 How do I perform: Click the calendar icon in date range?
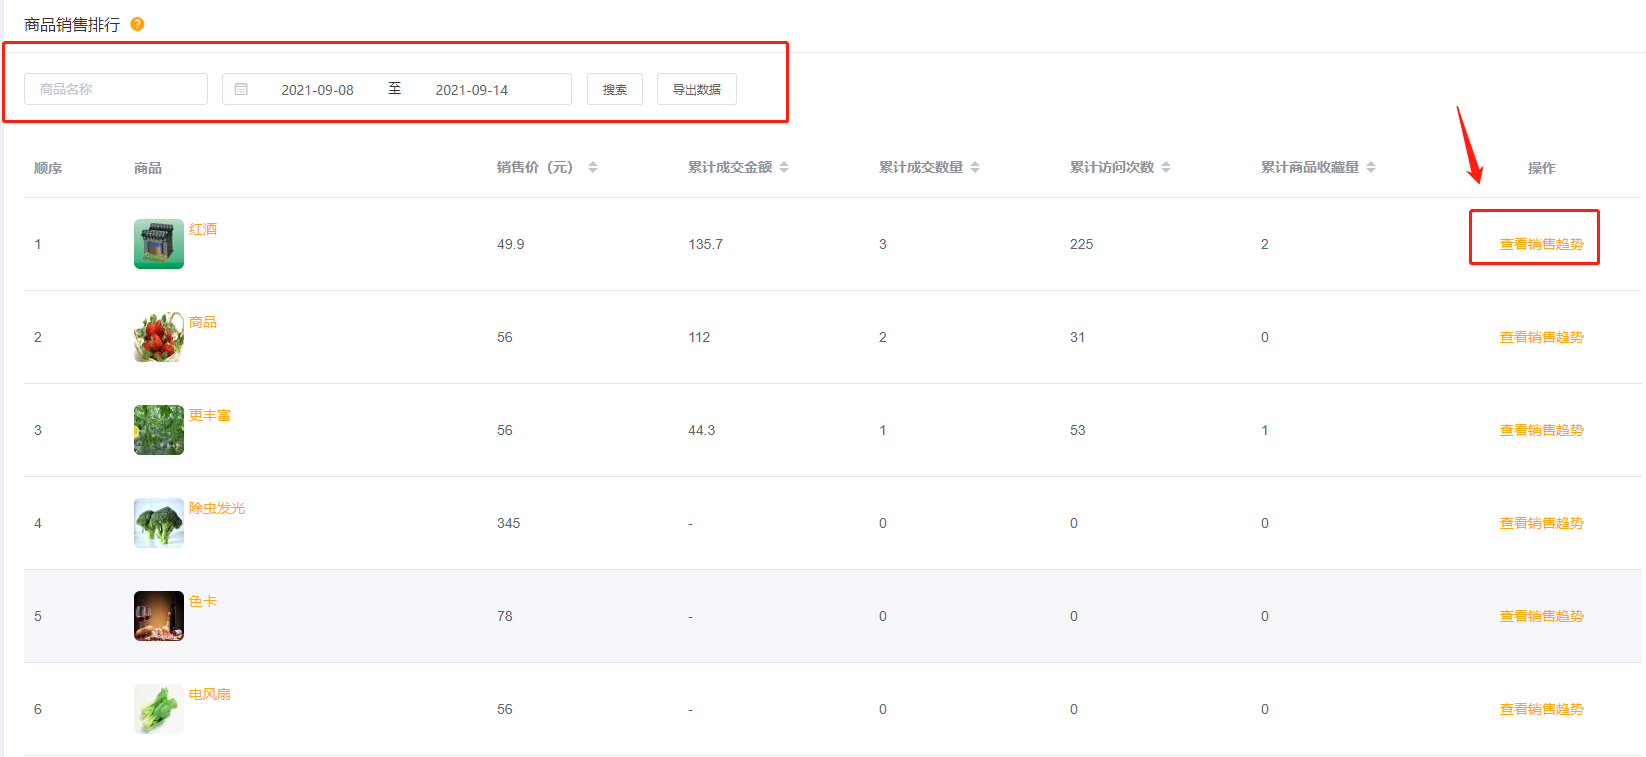pyautogui.click(x=241, y=89)
